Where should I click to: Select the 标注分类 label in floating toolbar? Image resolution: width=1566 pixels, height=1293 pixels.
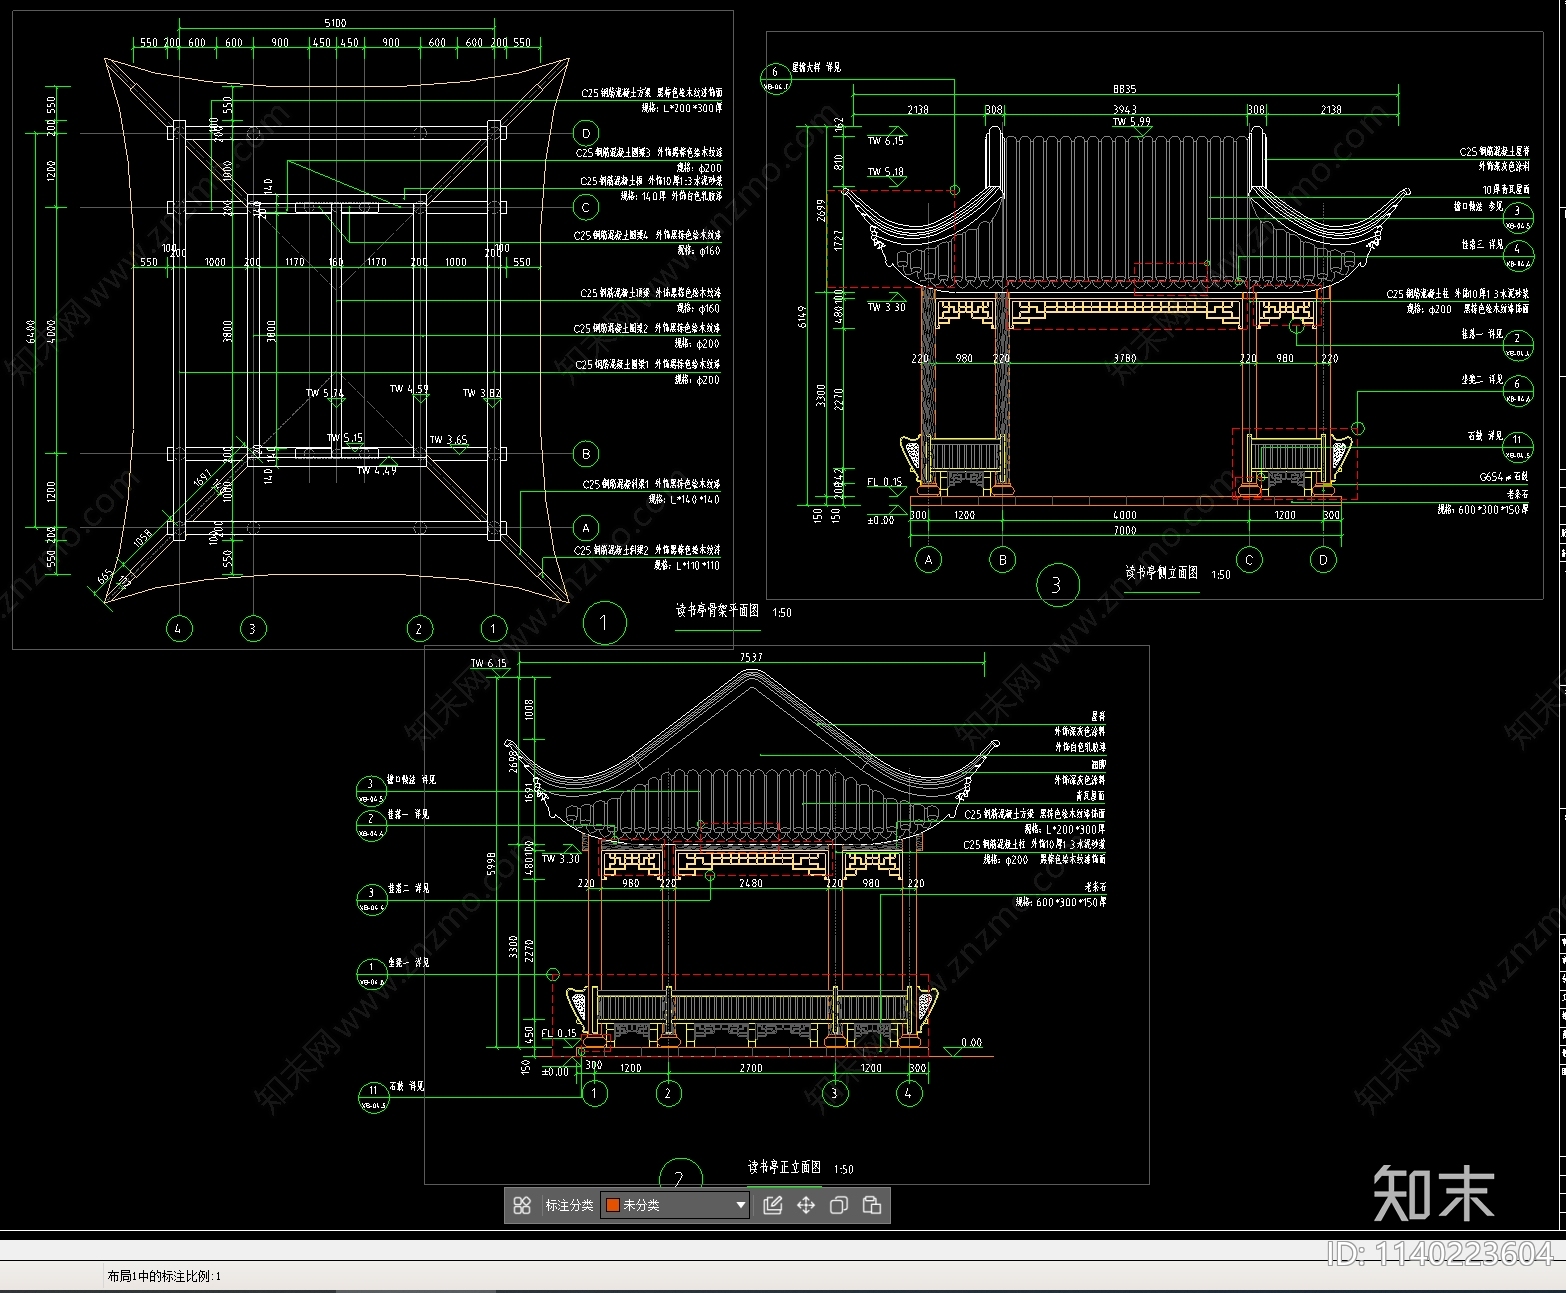coord(569,1205)
